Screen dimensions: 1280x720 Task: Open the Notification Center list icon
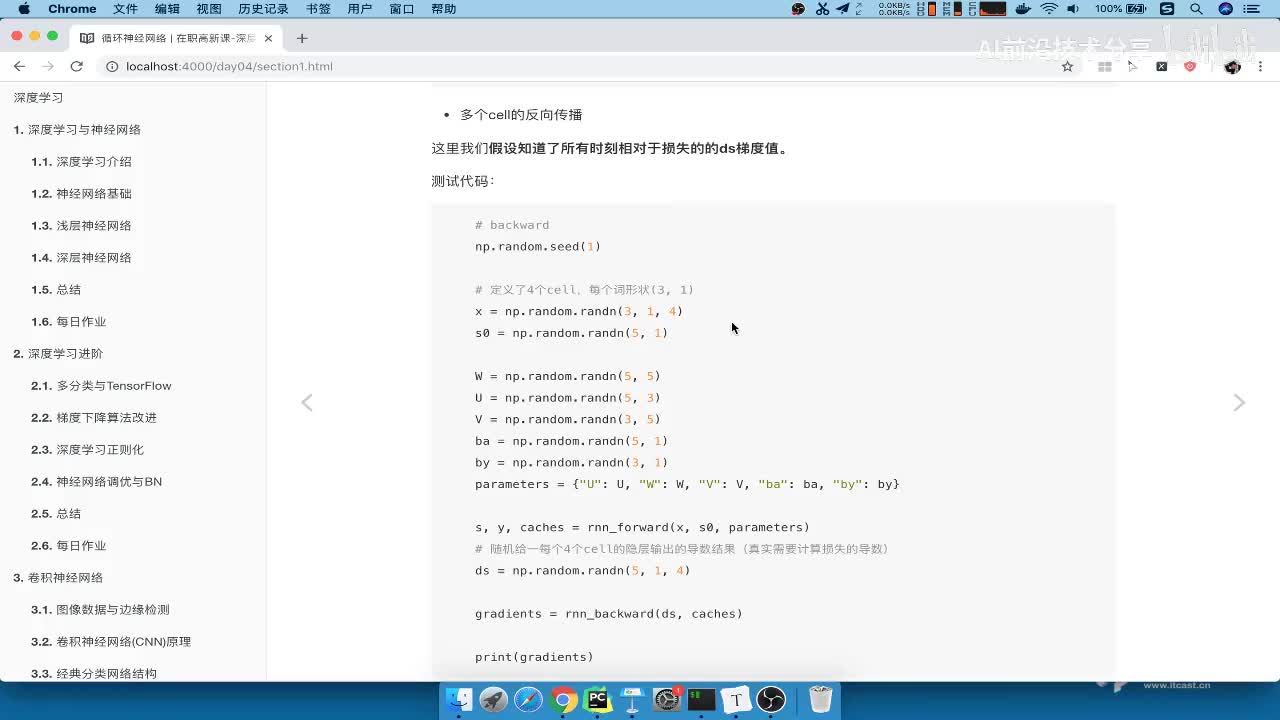pos(1253,9)
